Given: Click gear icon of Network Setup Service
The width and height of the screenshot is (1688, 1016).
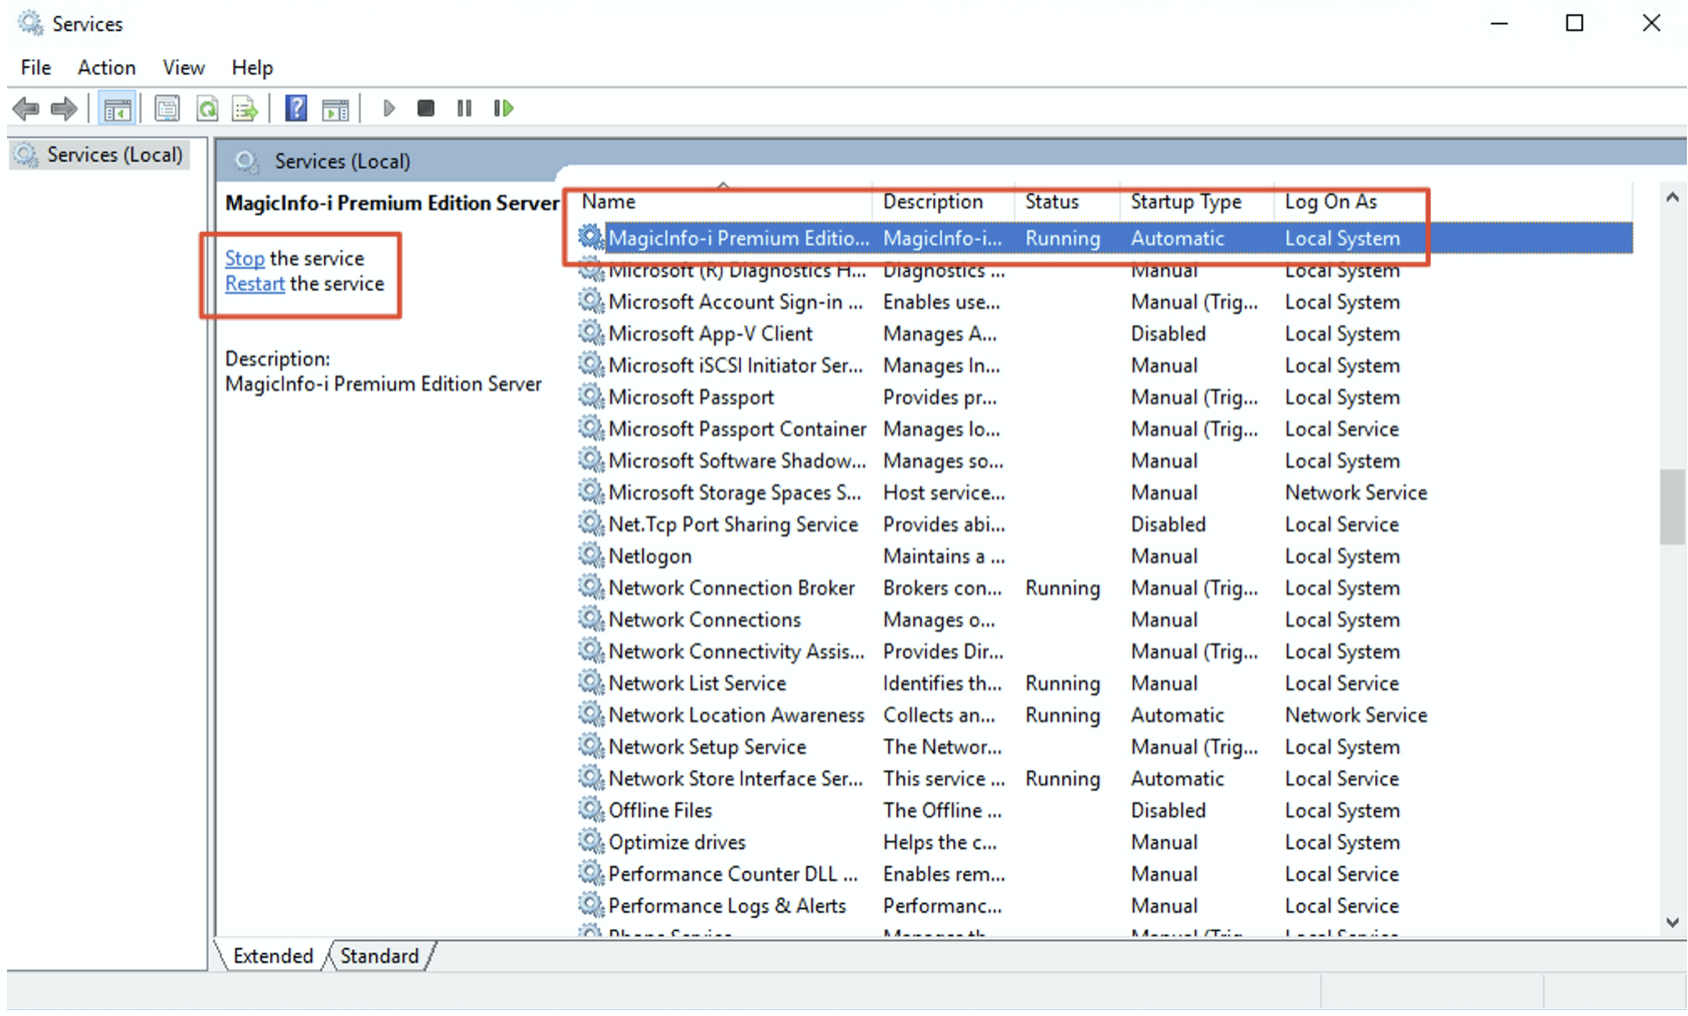Looking at the screenshot, I should [x=591, y=747].
